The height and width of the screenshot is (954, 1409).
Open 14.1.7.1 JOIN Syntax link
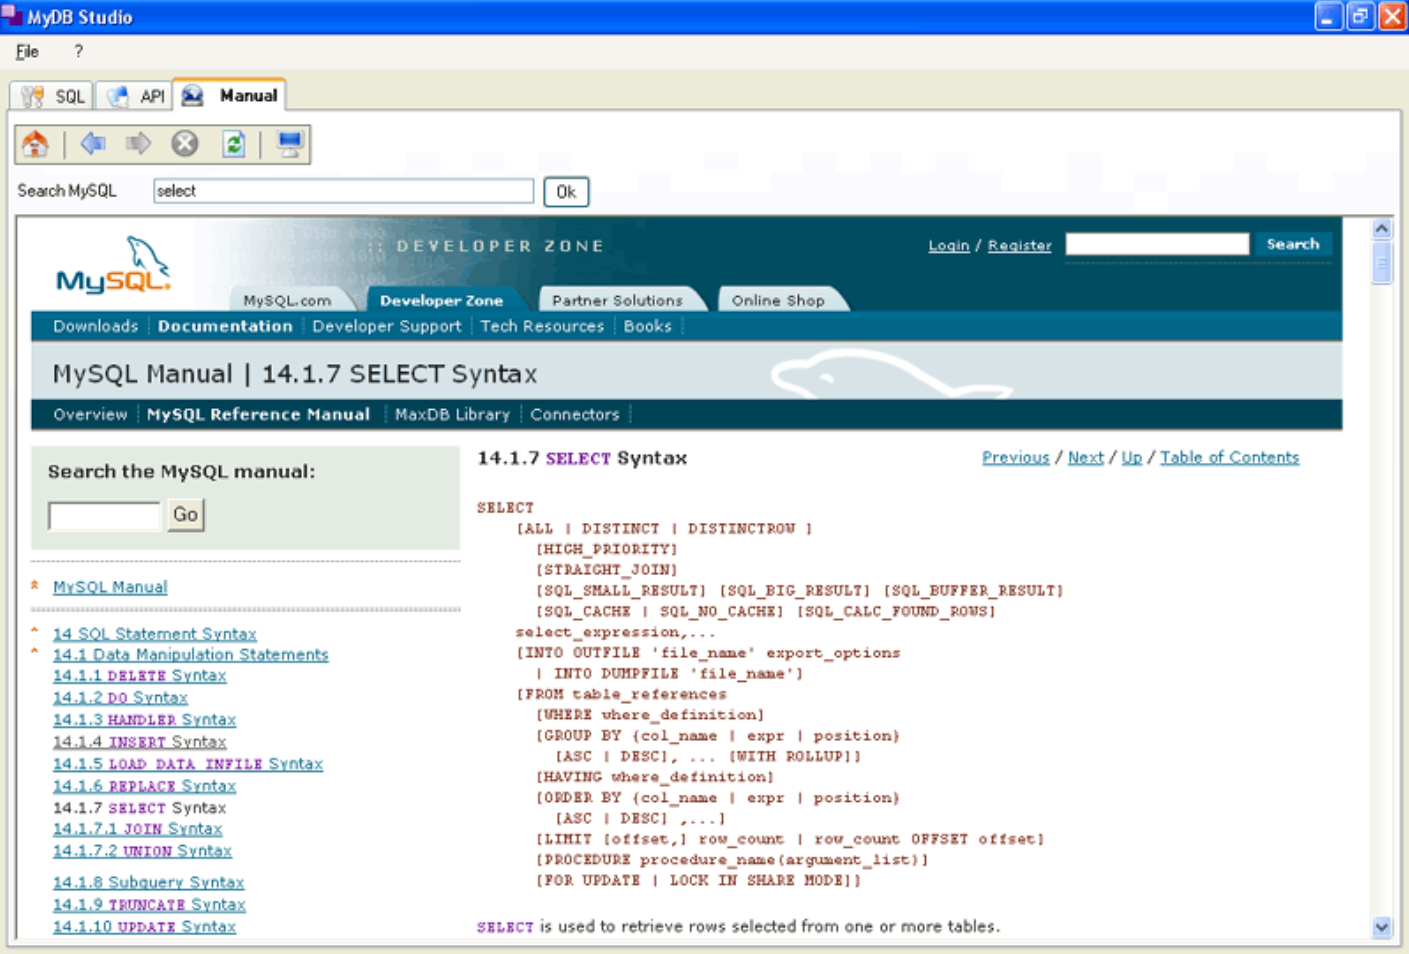click(x=138, y=829)
